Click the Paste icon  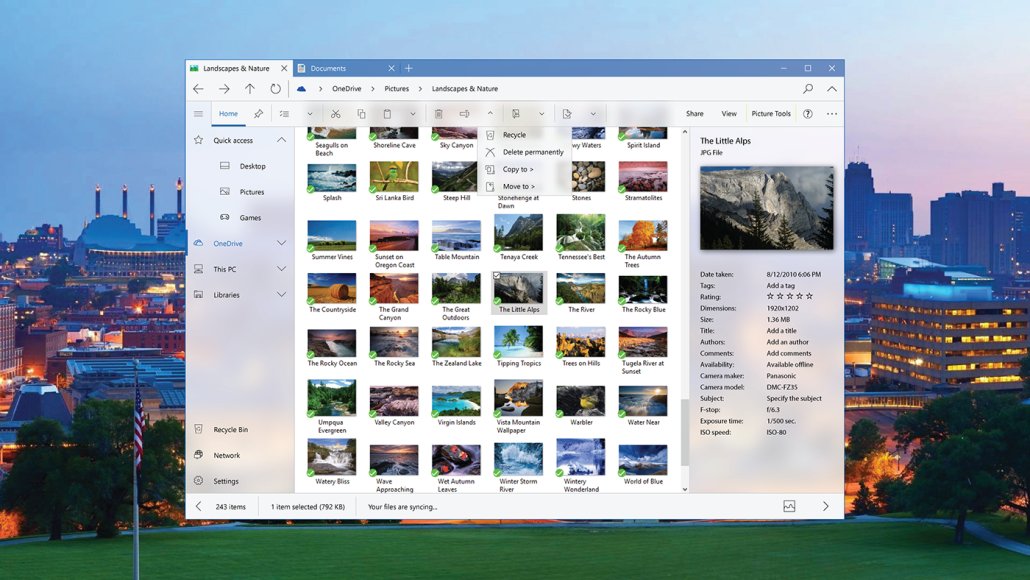pos(388,113)
